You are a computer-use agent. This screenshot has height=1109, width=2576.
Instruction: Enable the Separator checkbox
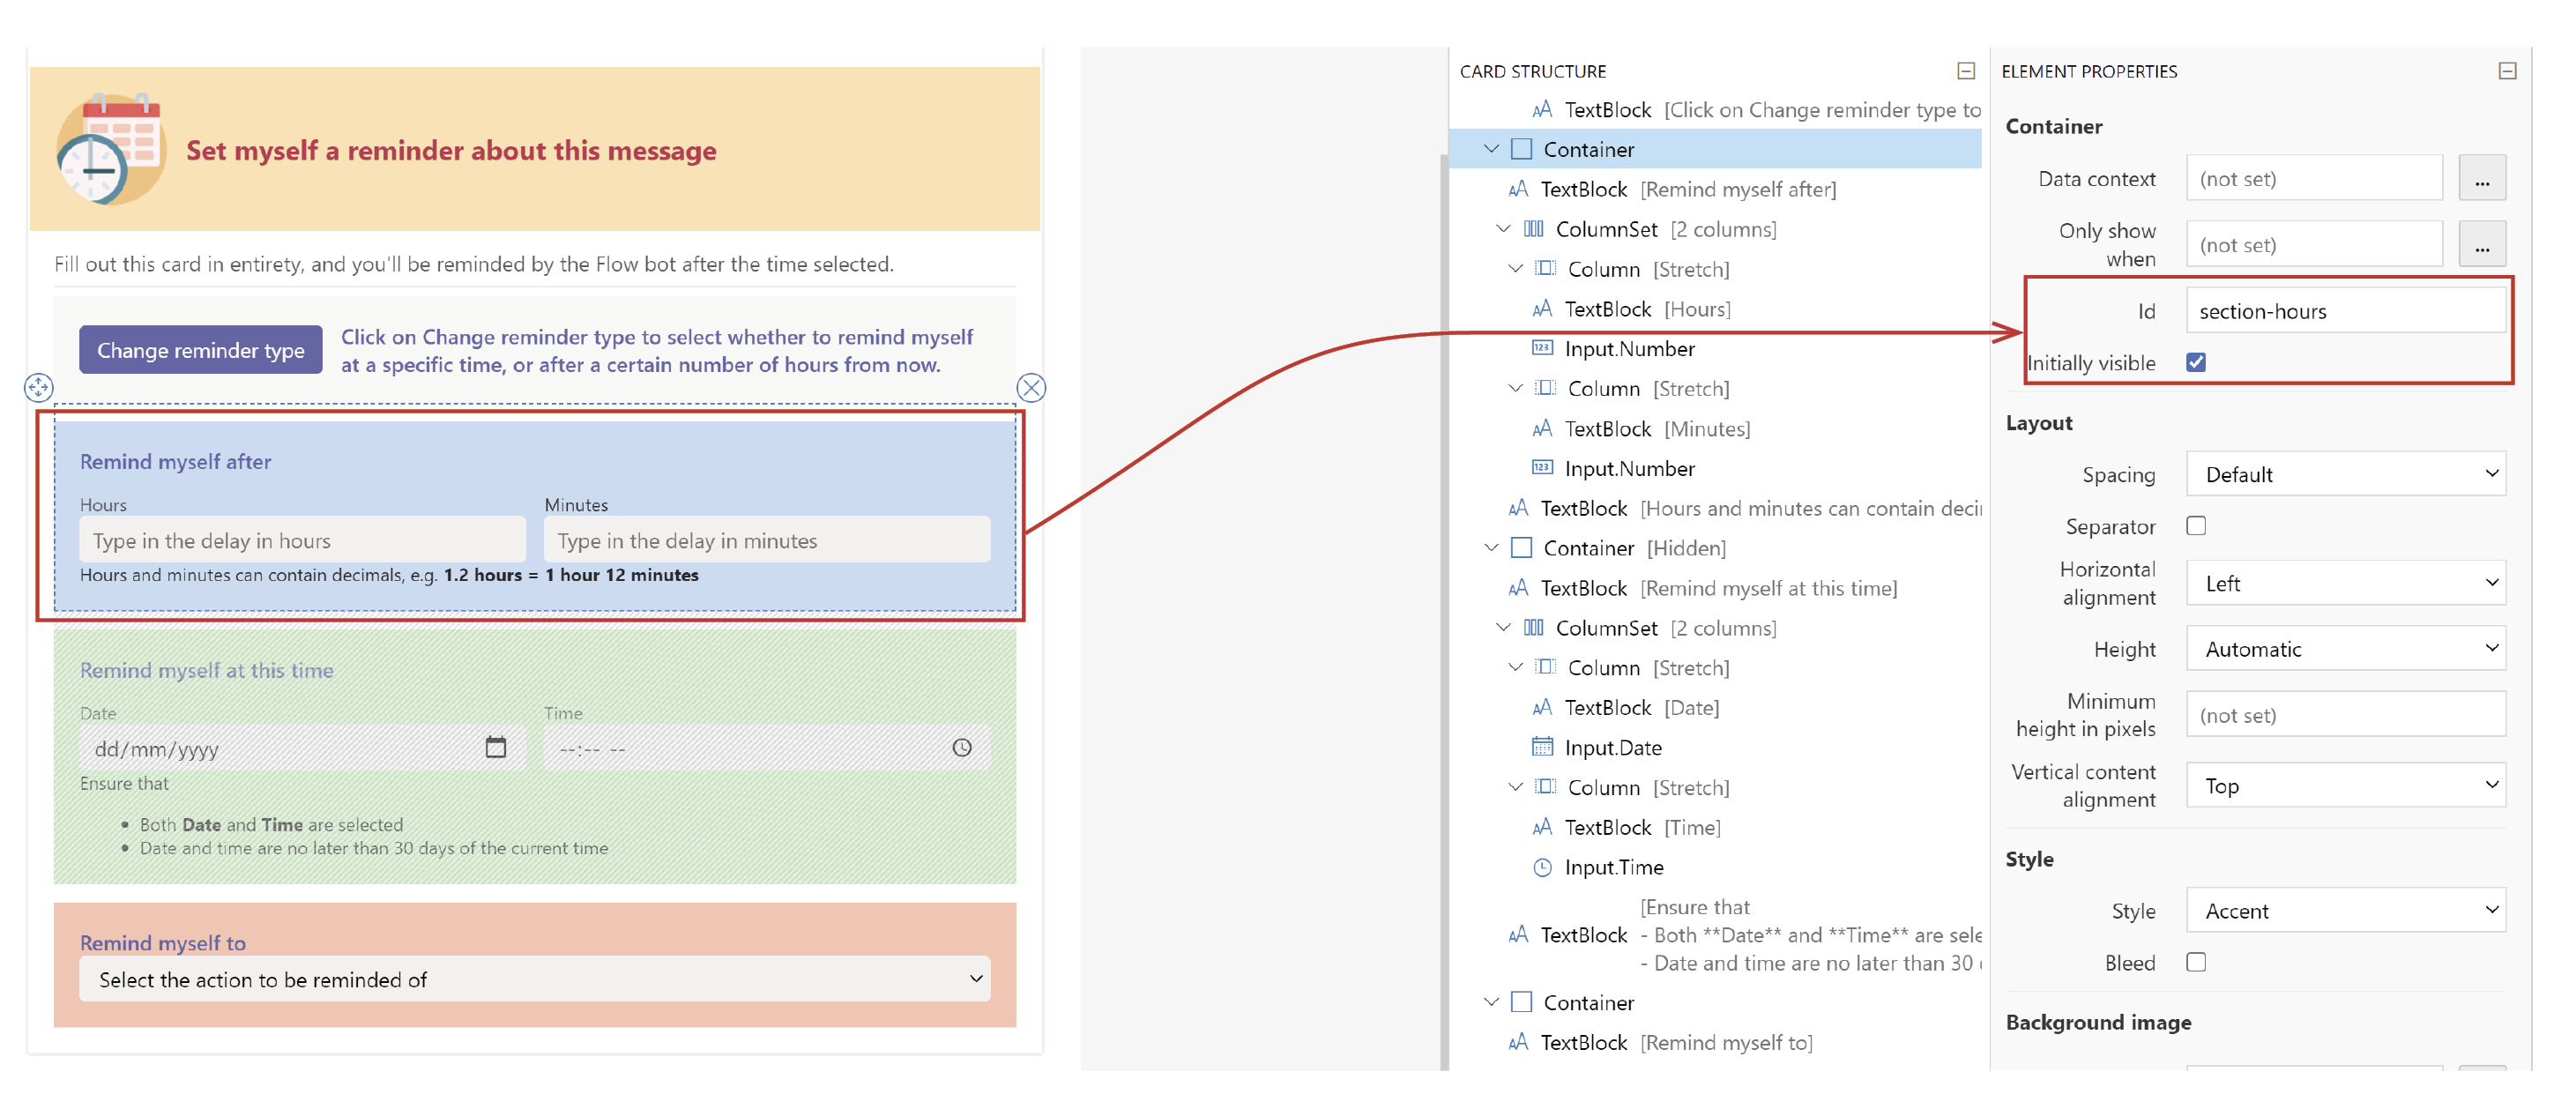[2195, 525]
